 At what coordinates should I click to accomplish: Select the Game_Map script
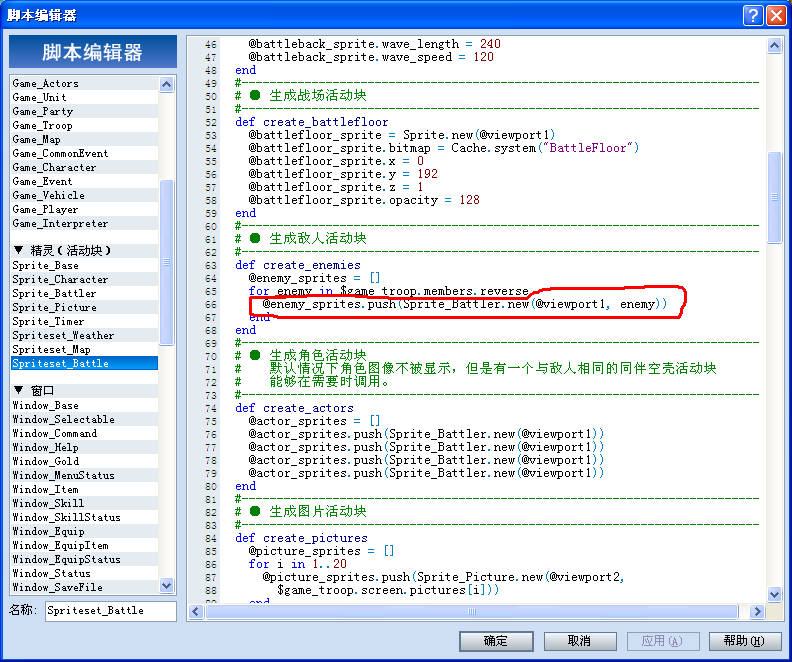(84, 139)
